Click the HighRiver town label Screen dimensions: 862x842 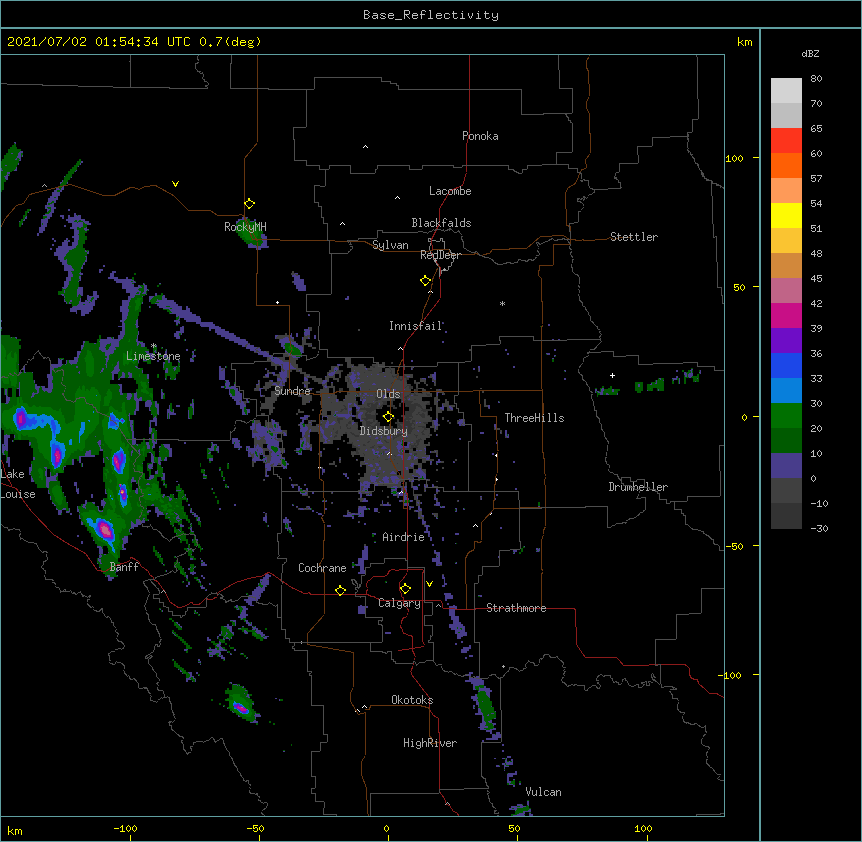click(430, 743)
